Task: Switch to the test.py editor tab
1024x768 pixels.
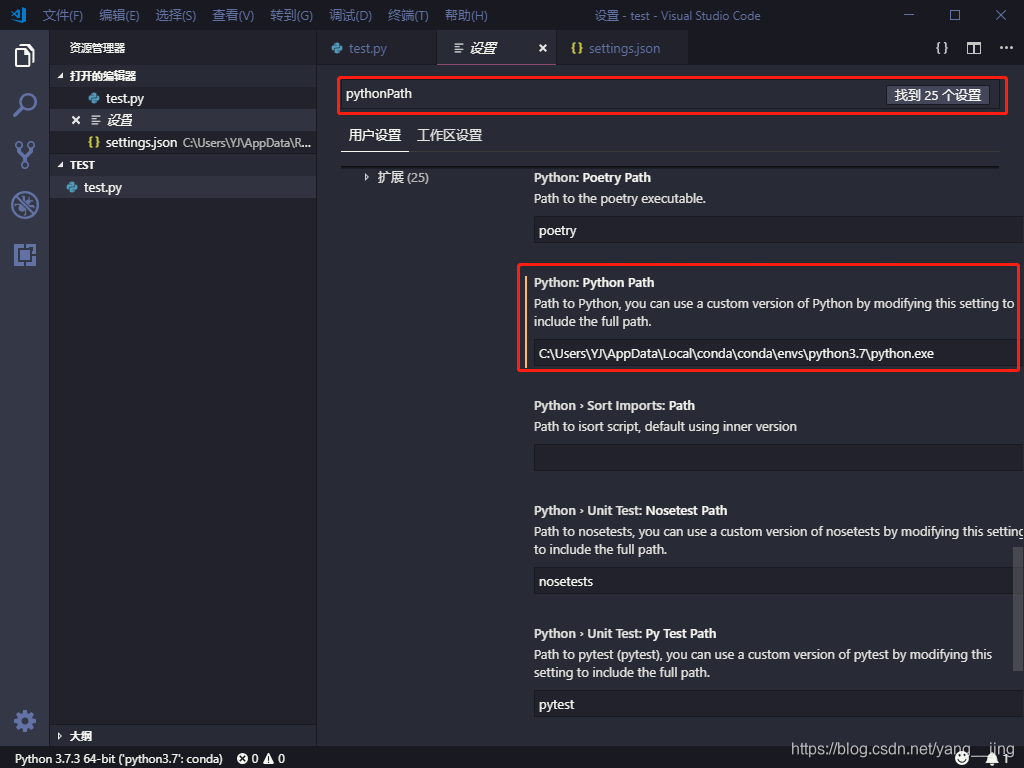Action: click(x=377, y=48)
